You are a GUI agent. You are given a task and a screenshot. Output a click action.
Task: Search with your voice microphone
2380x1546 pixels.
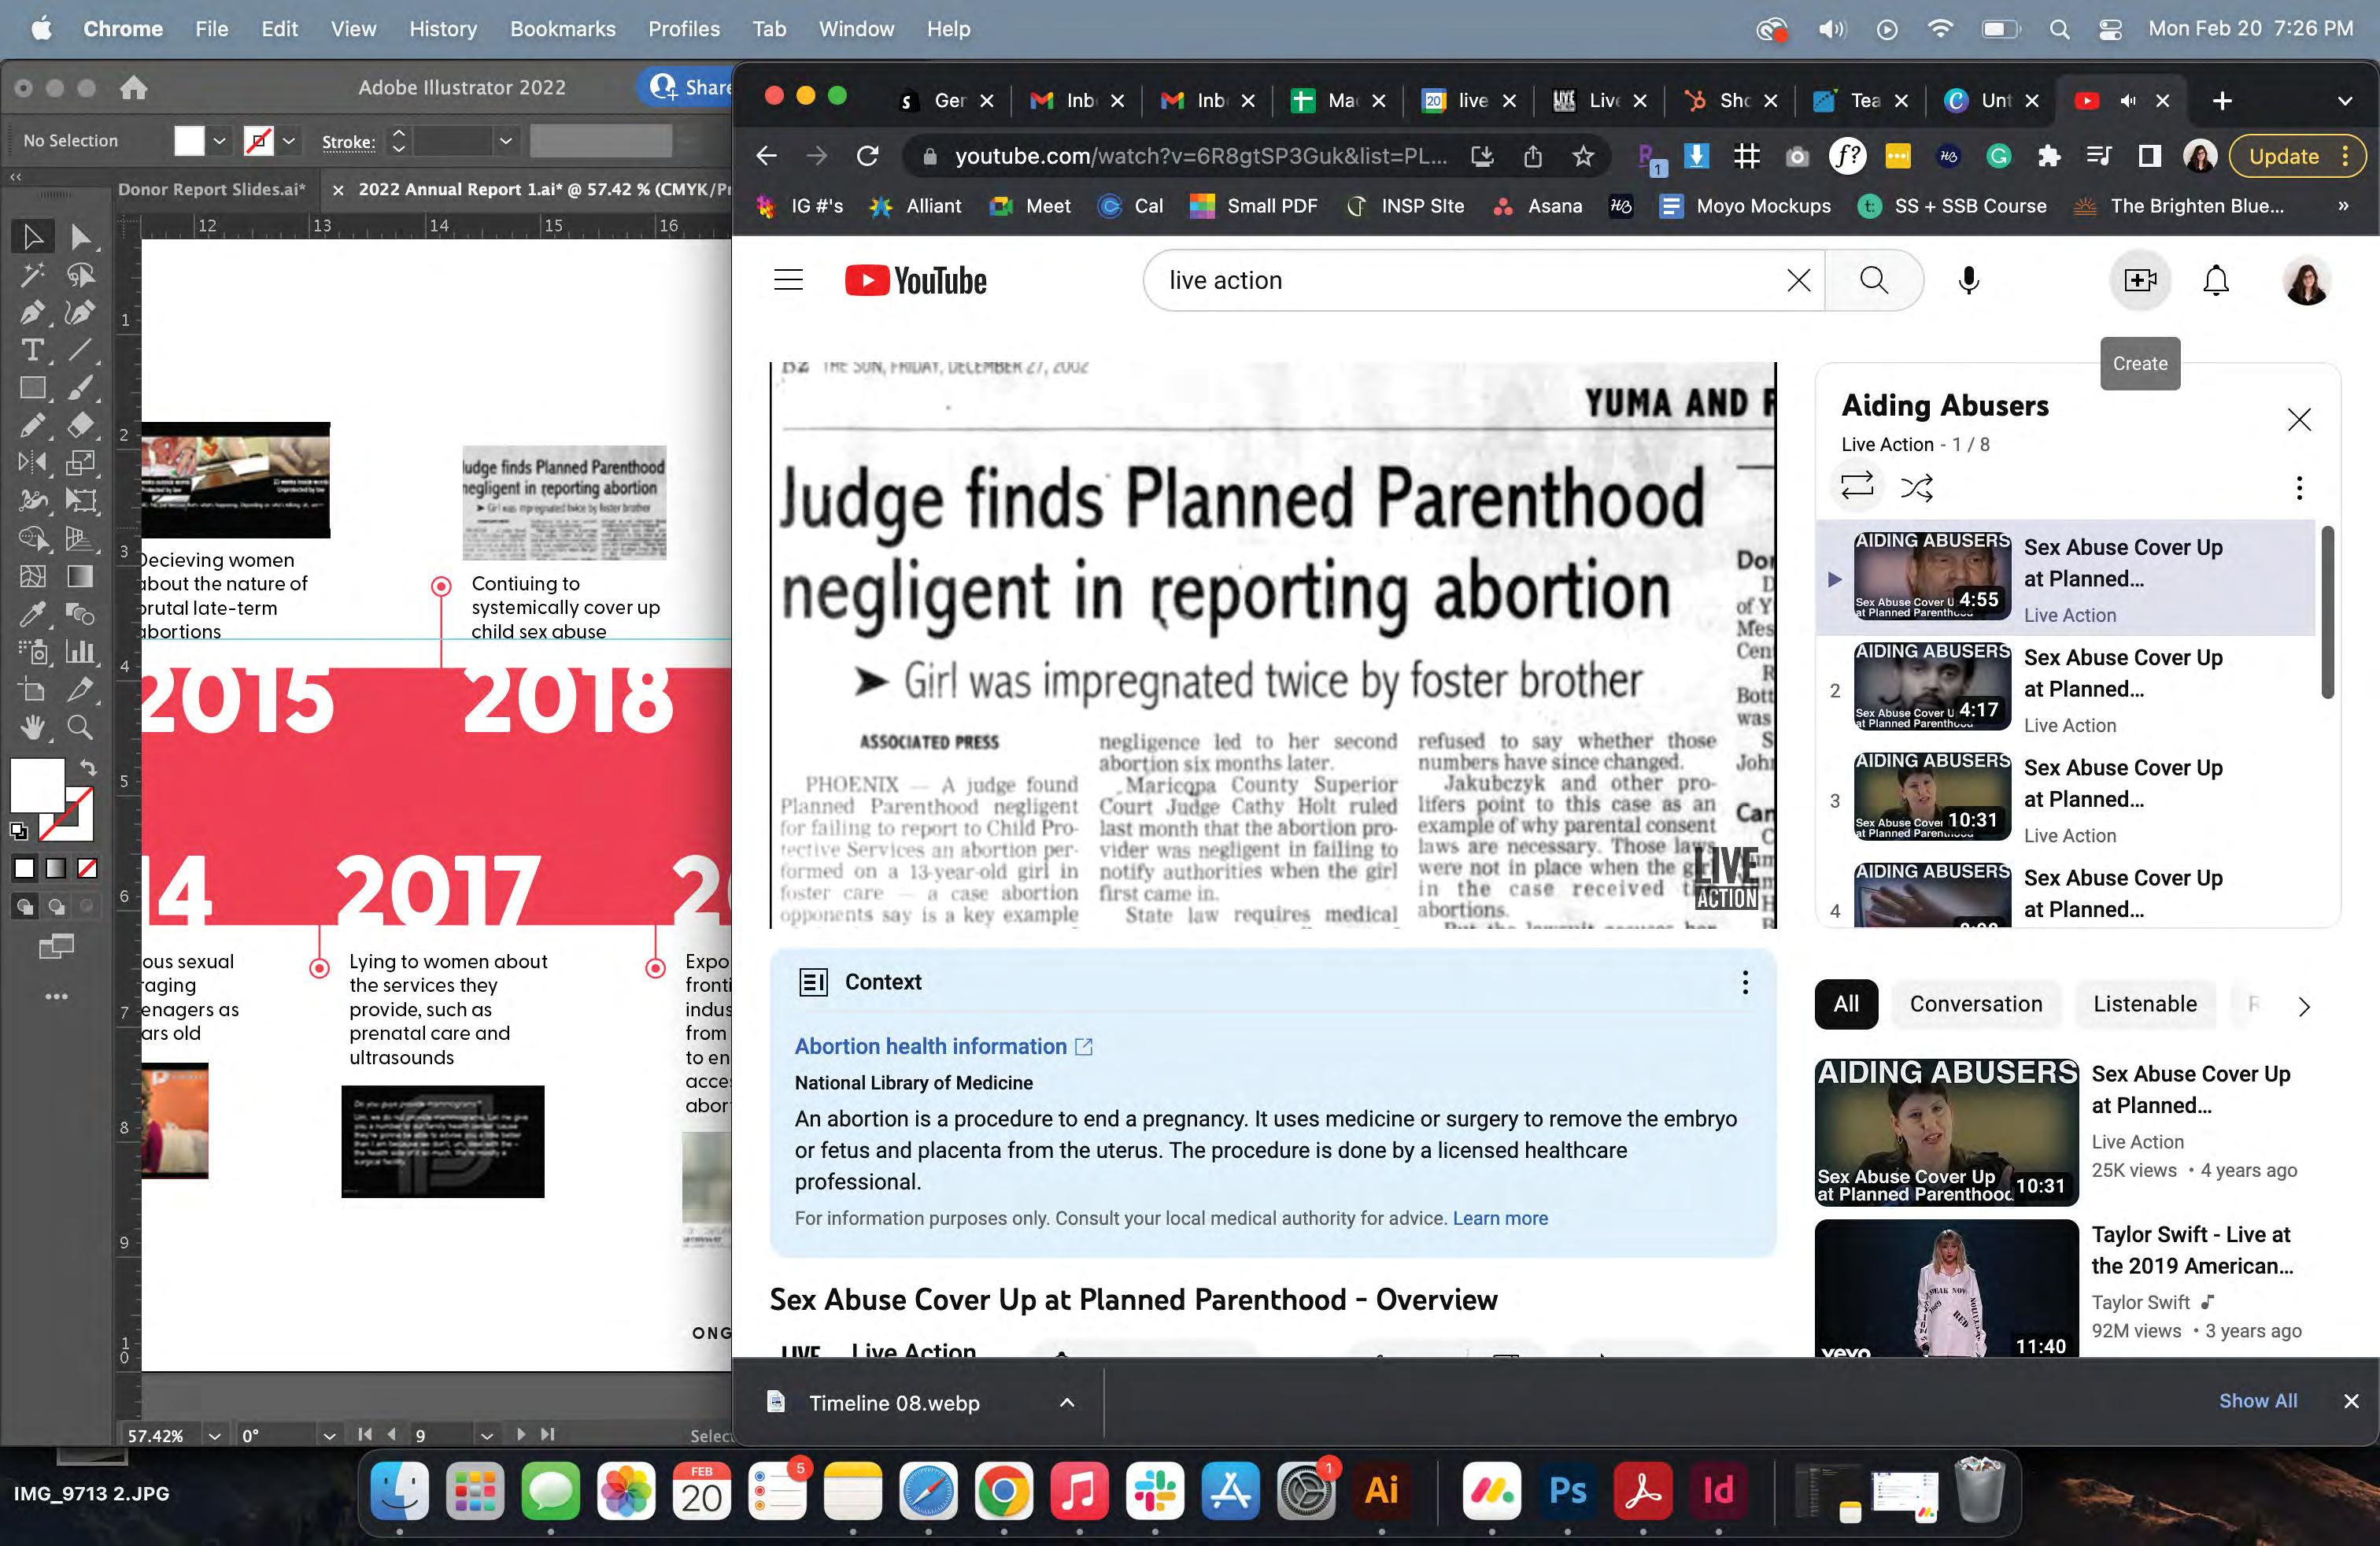click(1968, 281)
